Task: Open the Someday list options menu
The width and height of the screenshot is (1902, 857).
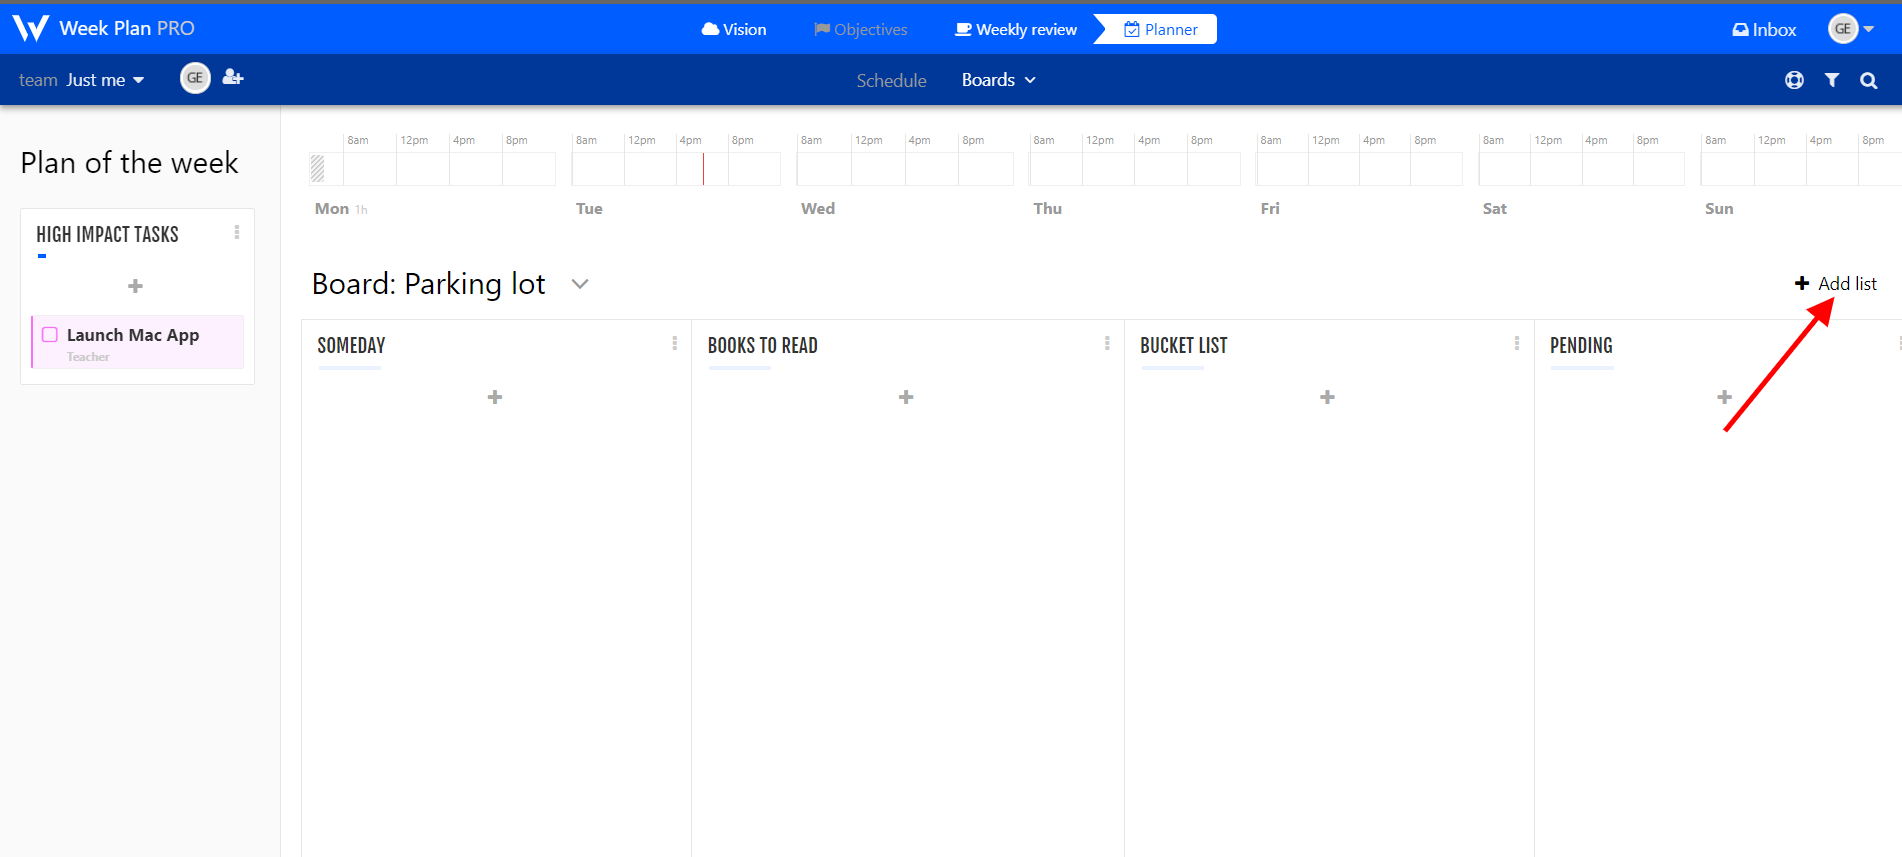Action: pyautogui.click(x=675, y=343)
